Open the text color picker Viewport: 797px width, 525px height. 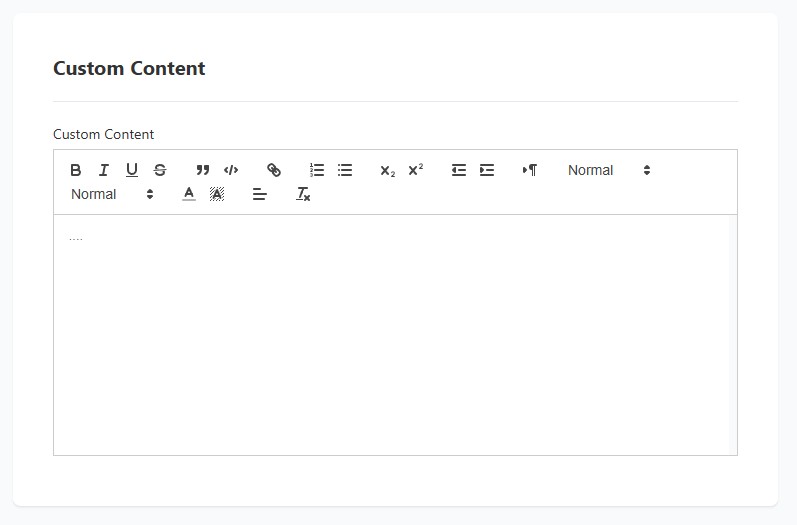click(189, 194)
